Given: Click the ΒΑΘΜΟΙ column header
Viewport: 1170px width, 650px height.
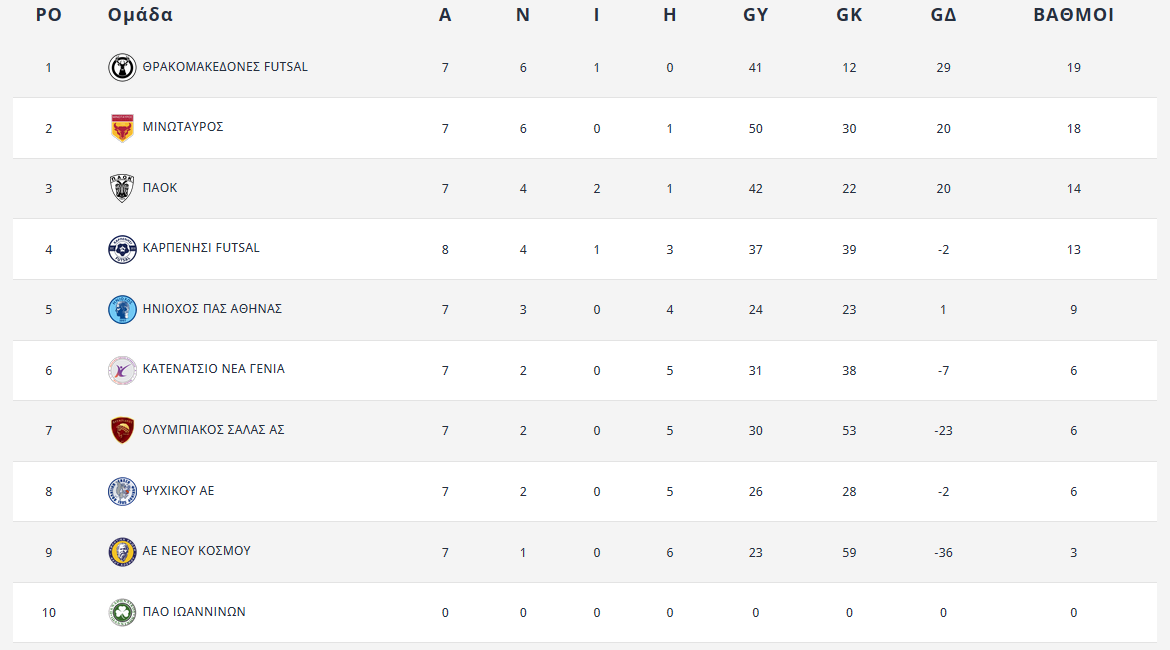Looking at the screenshot, I should click(x=1073, y=15).
